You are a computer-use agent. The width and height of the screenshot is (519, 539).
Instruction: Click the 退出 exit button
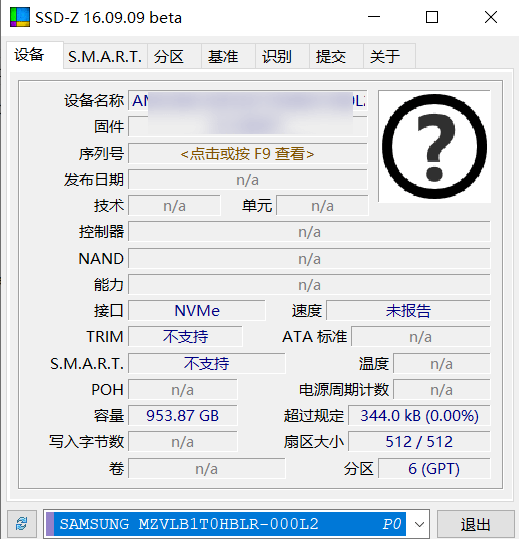point(476,524)
